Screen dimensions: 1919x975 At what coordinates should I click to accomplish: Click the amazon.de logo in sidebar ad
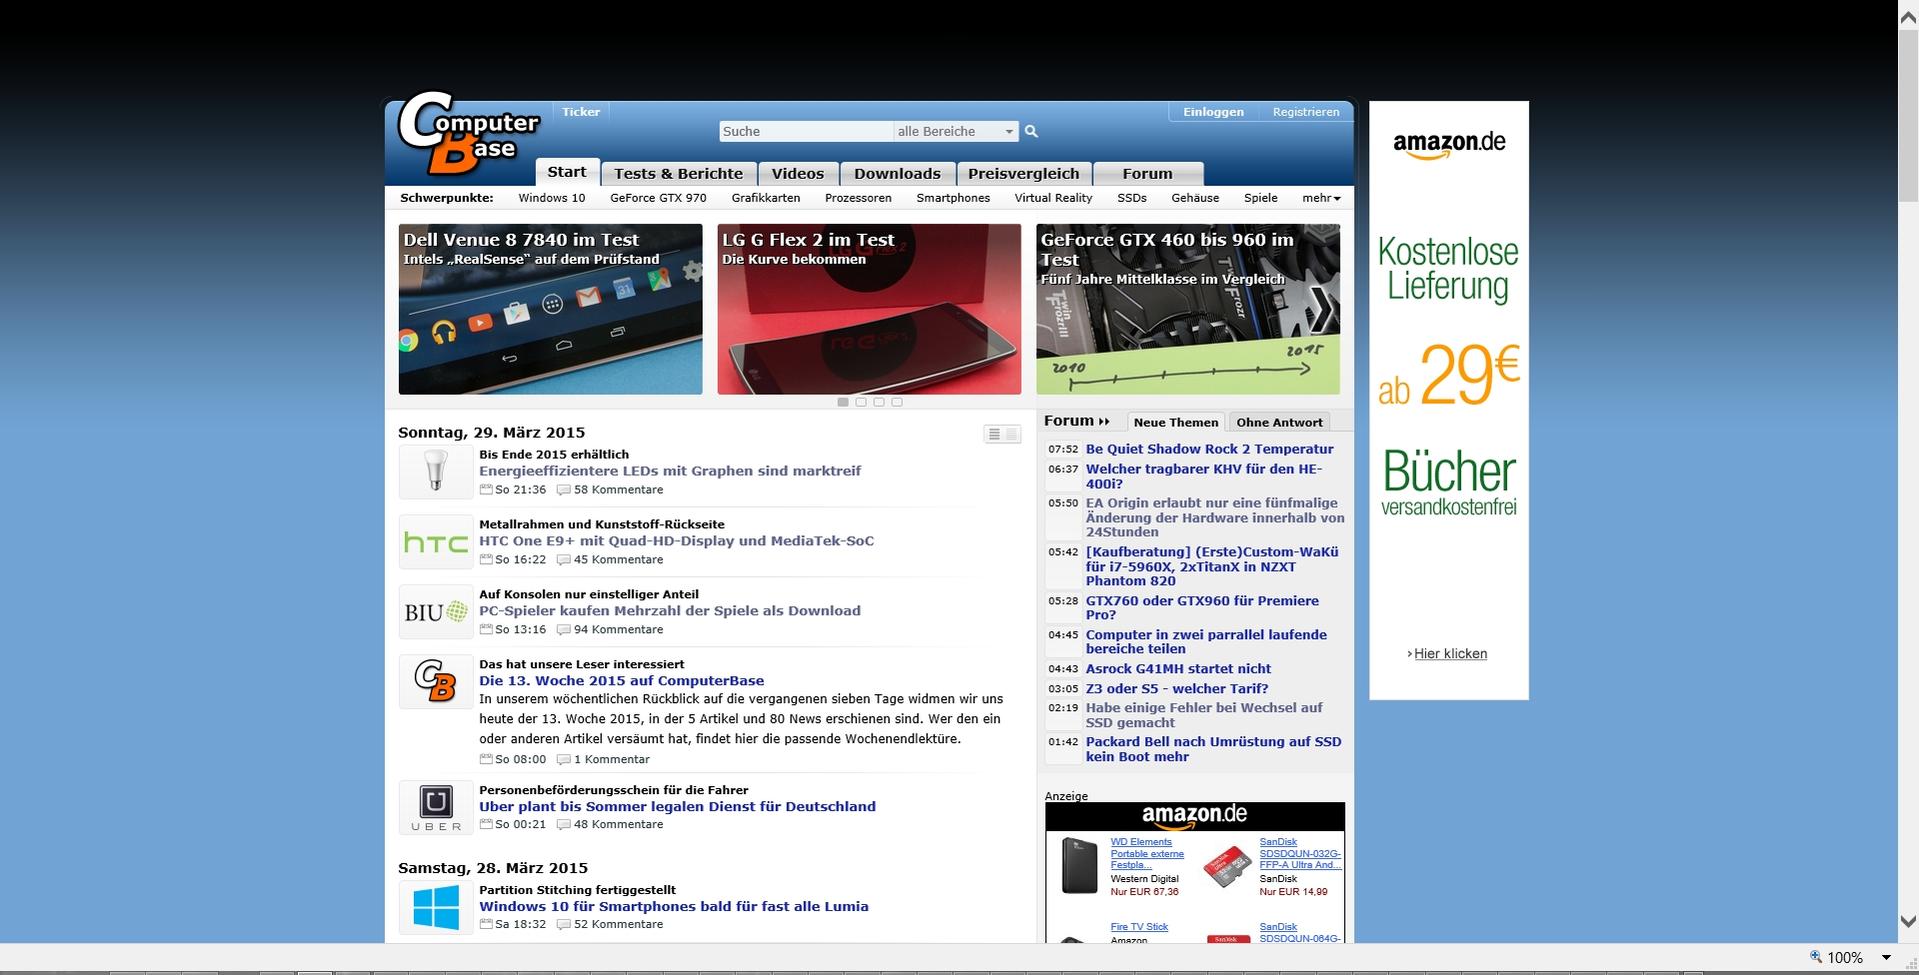tap(1449, 144)
